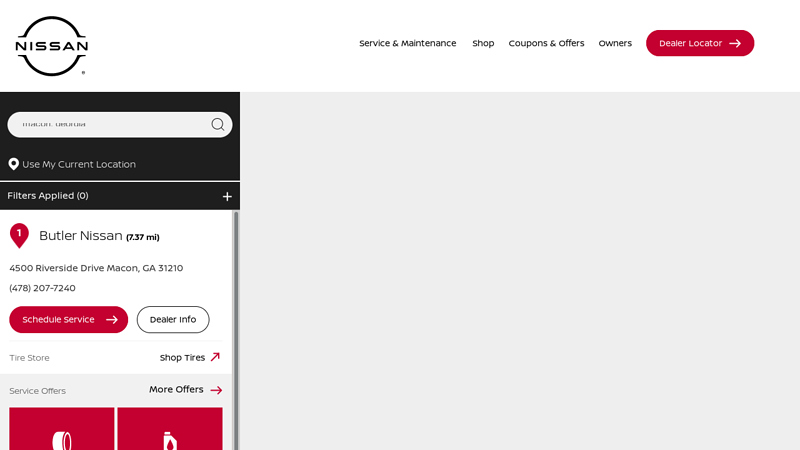800x450 pixels.
Task: Expand the Filters Applied plus icon
Action: point(227,196)
